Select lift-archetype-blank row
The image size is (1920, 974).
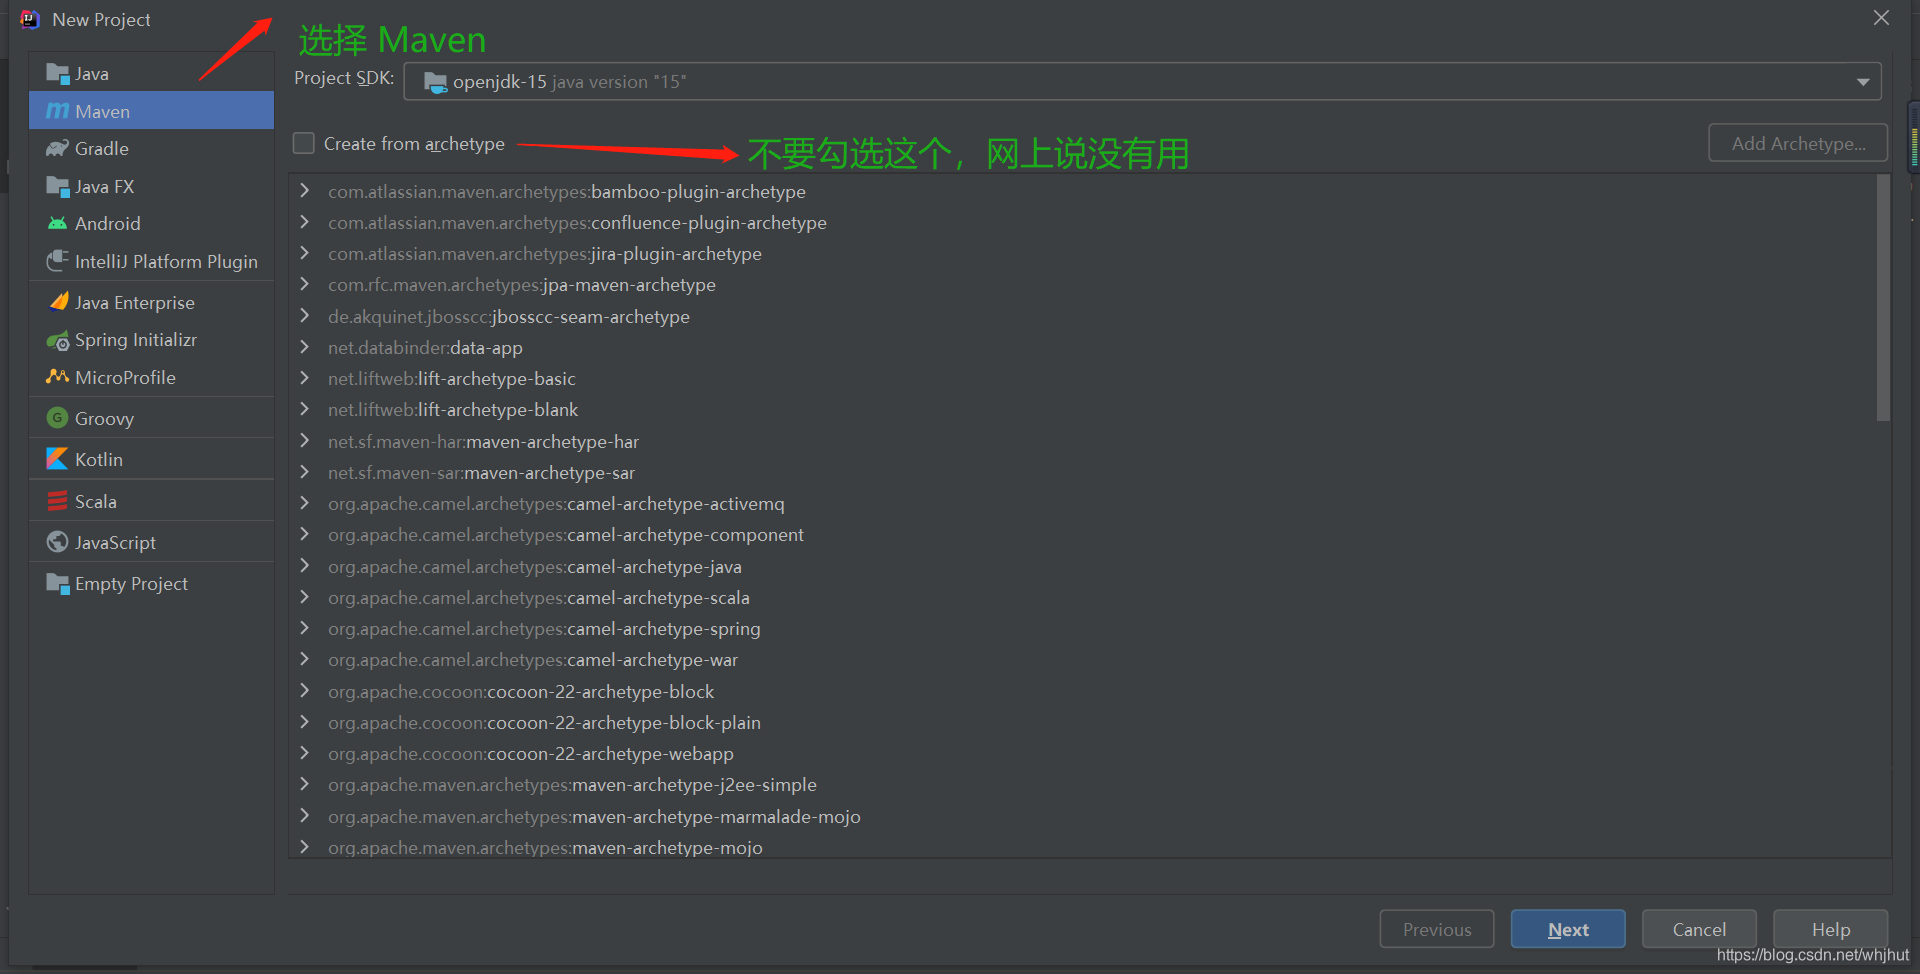click(x=1083, y=410)
